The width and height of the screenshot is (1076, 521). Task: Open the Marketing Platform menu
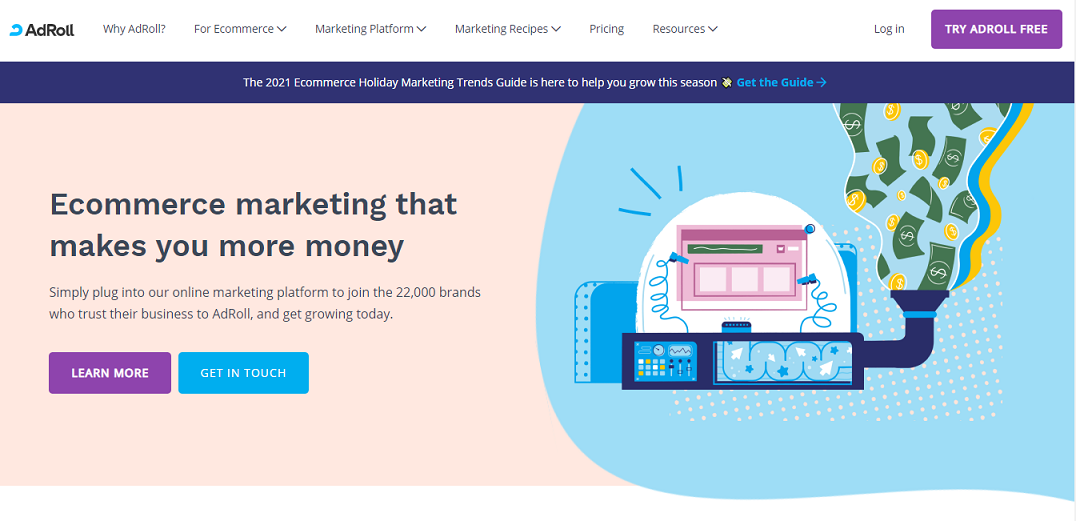(371, 29)
